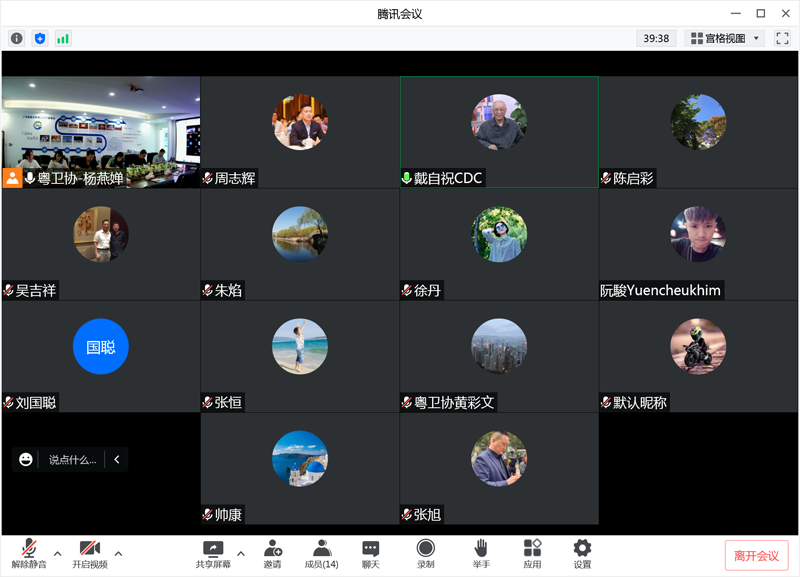Open the meeting info icon
This screenshot has width=800, height=577.
pos(17,38)
